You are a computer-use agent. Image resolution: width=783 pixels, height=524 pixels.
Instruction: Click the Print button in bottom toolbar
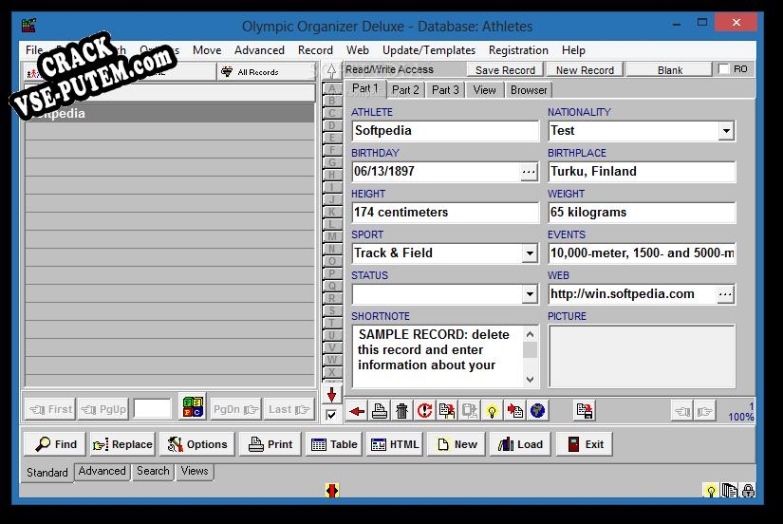(270, 444)
